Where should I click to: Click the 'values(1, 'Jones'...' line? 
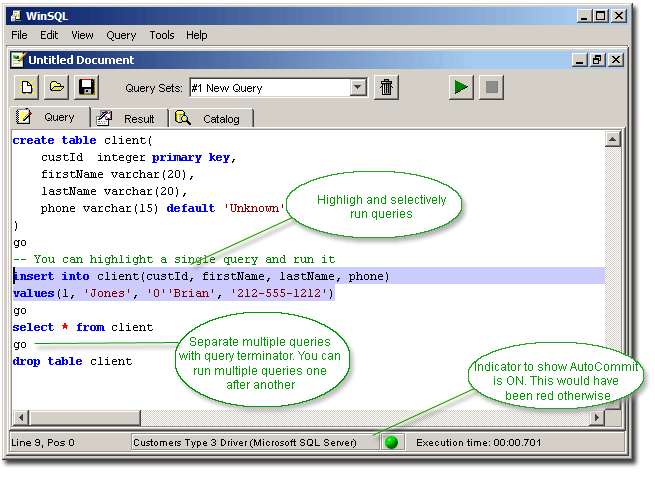point(173,293)
